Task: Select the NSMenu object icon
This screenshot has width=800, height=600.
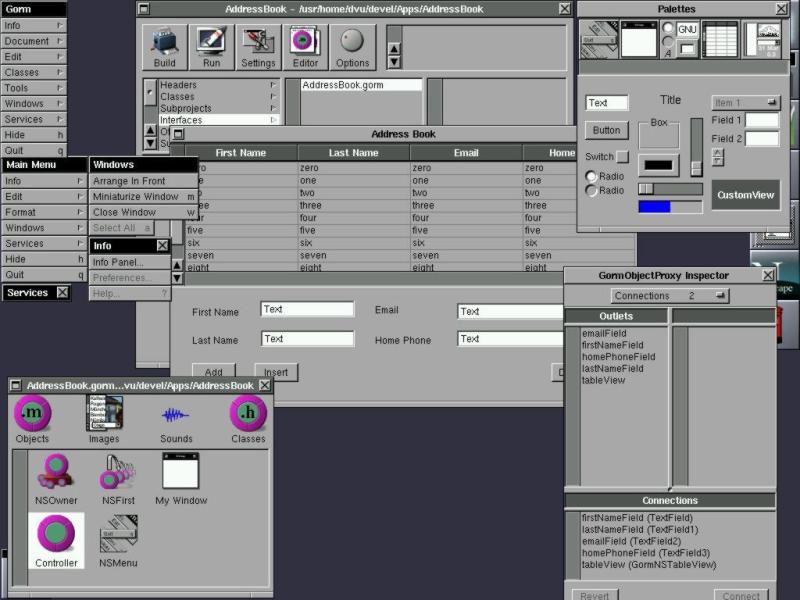Action: coord(118,540)
